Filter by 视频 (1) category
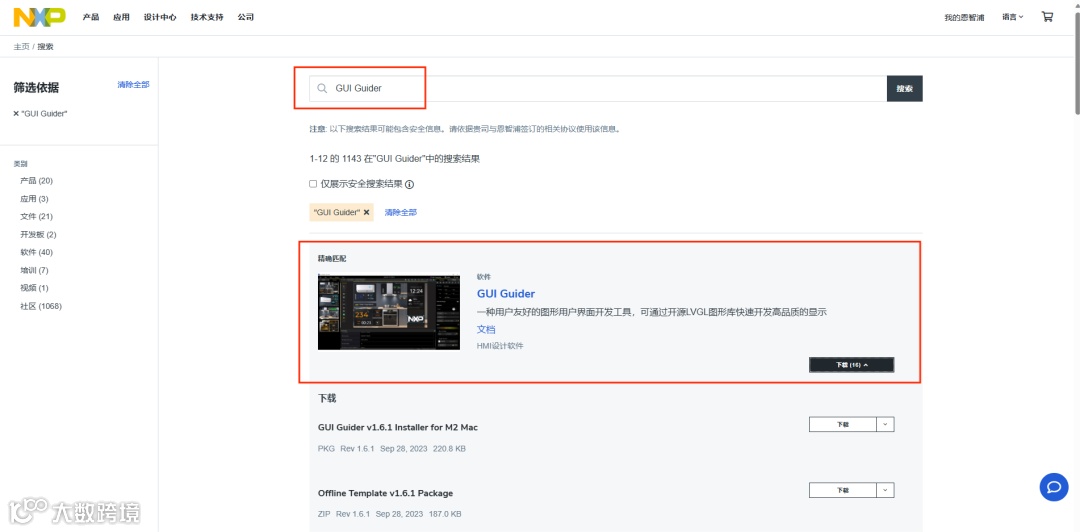 (34, 288)
